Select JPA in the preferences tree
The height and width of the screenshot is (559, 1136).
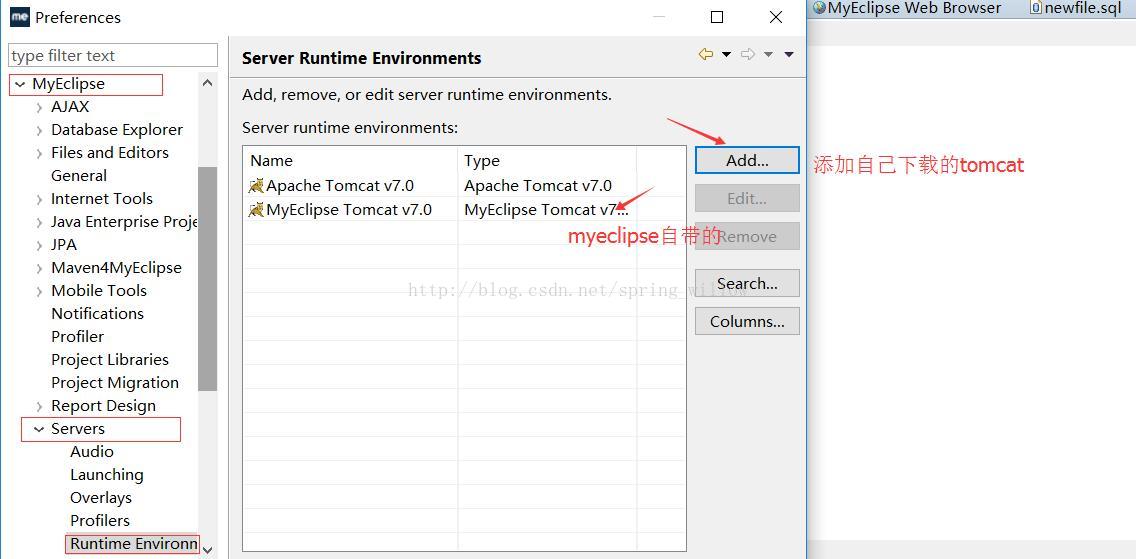tap(64, 245)
